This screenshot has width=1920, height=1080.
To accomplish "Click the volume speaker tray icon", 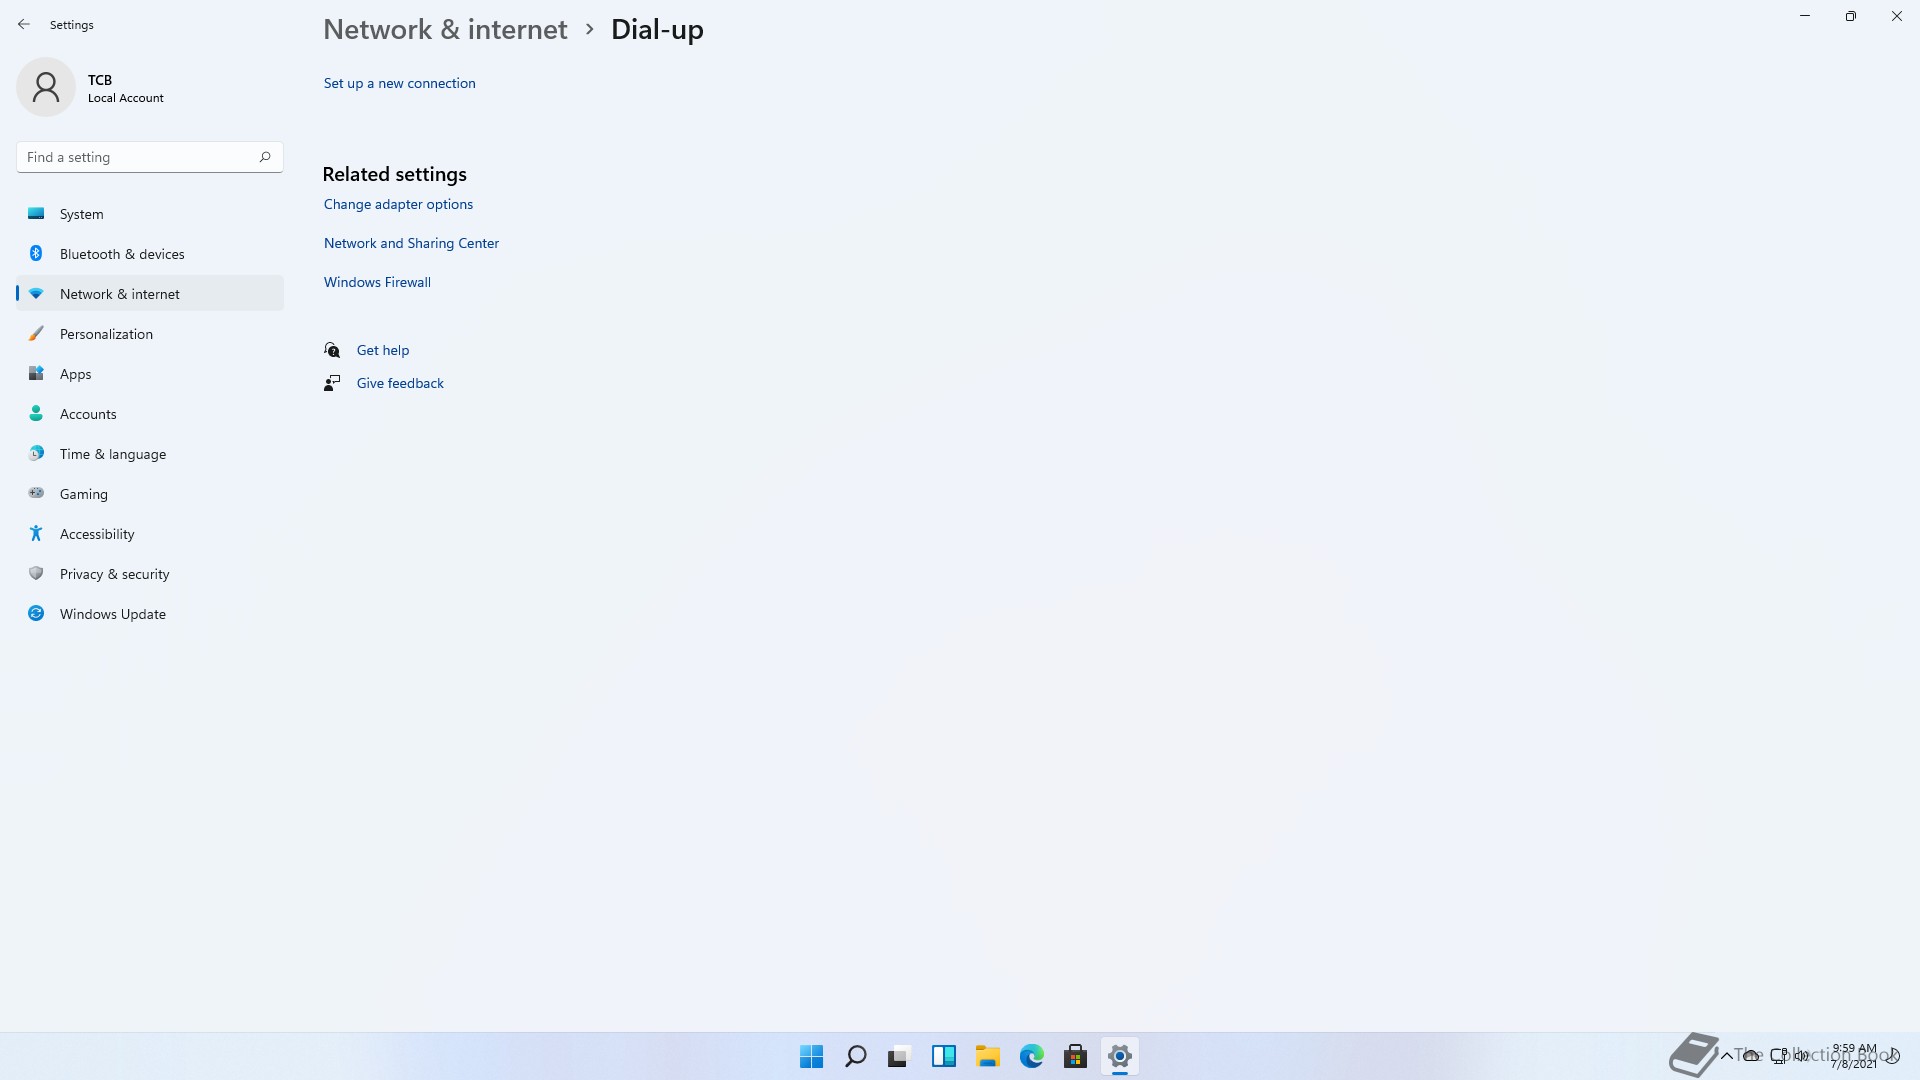I will pos(1802,1055).
